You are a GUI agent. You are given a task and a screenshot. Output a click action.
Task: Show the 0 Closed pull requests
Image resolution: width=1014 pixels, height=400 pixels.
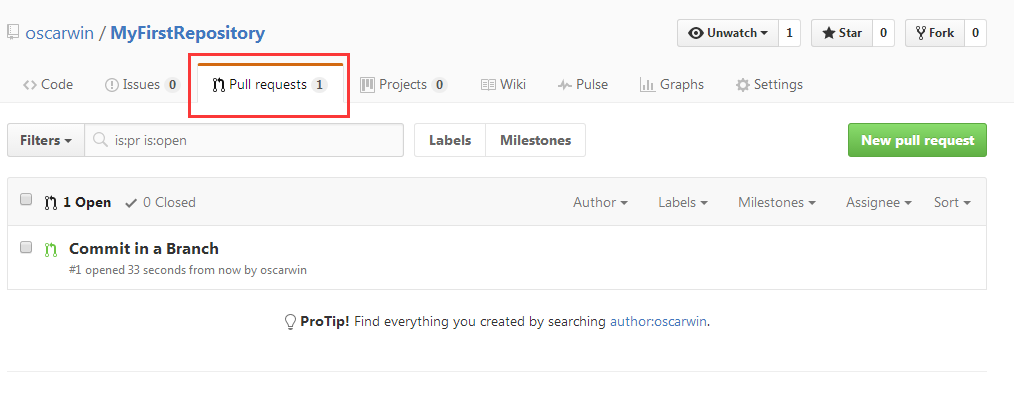pos(160,202)
